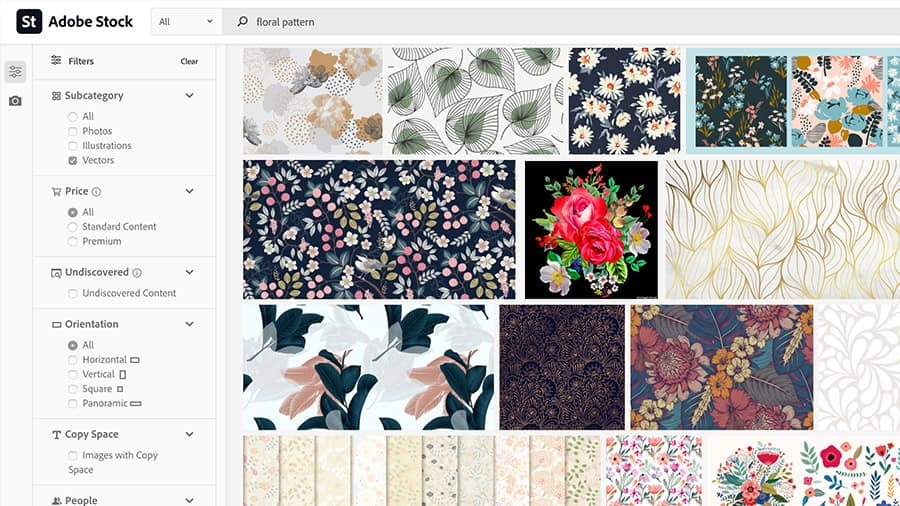The width and height of the screenshot is (900, 506).
Task: Select Standard Content price option
Action: click(72, 227)
